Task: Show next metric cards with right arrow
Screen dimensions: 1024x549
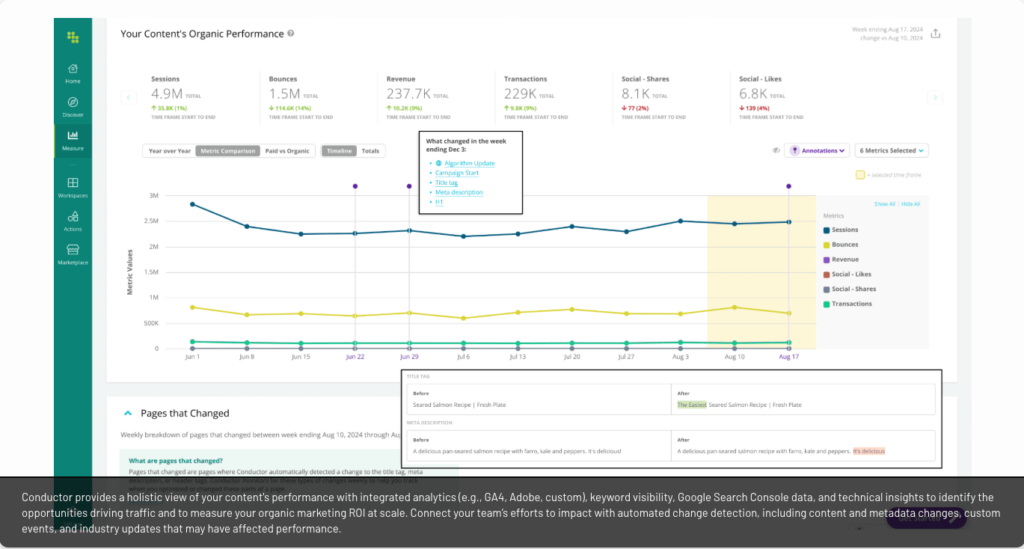Action: (935, 97)
